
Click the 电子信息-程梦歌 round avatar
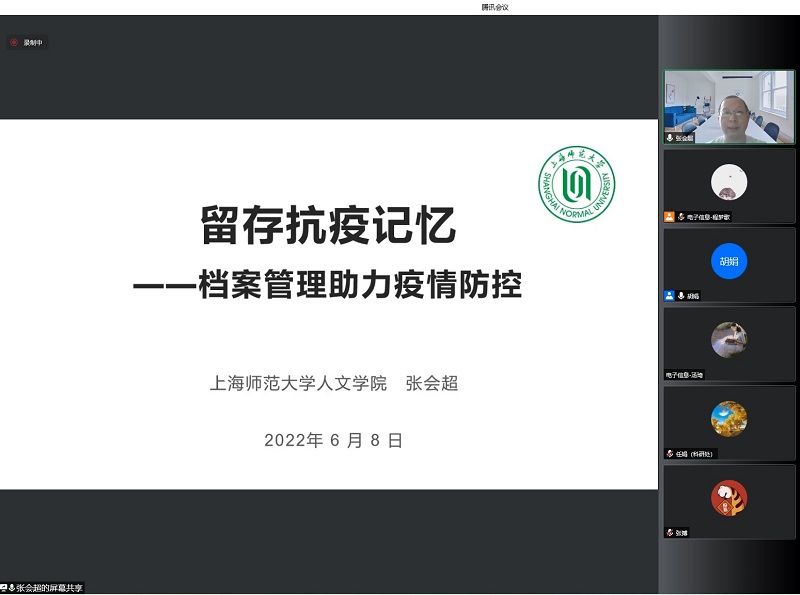pos(729,182)
